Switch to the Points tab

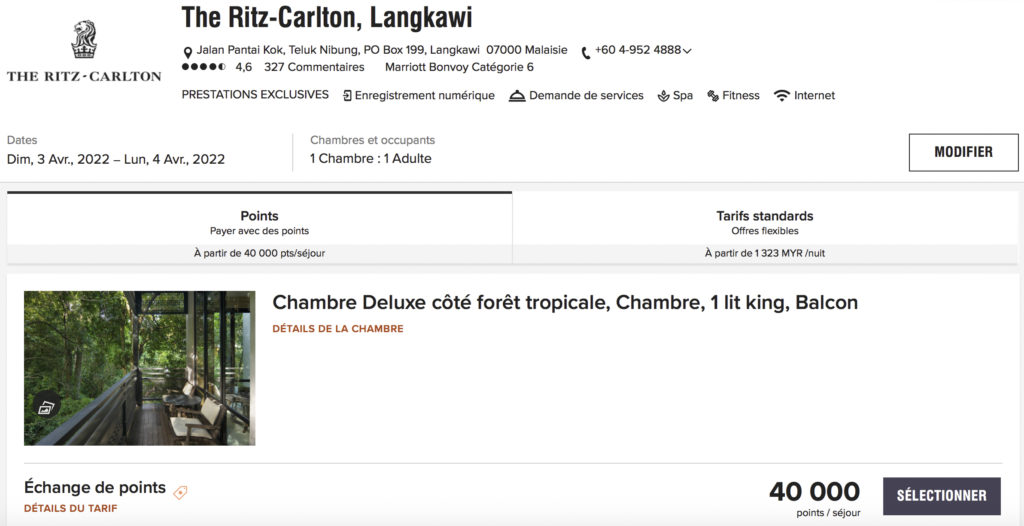click(x=259, y=227)
